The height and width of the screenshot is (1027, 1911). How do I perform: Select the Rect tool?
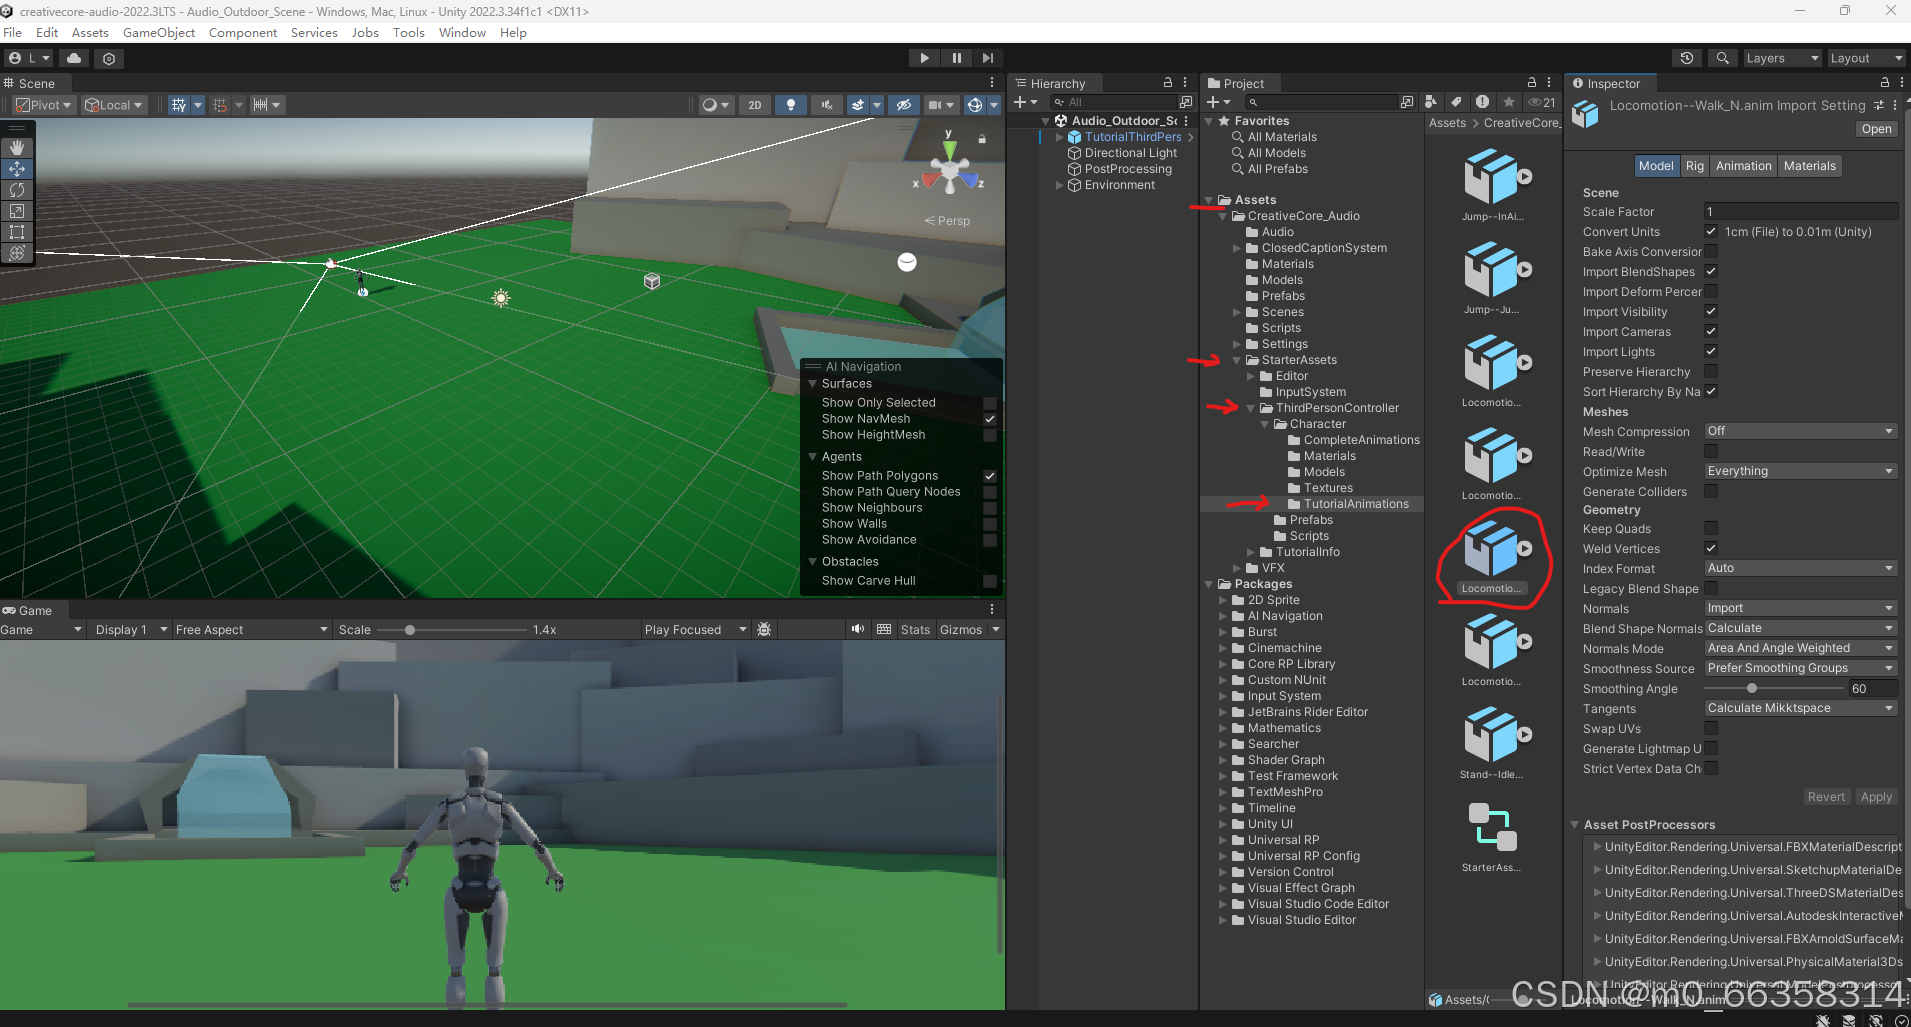pos(17,232)
